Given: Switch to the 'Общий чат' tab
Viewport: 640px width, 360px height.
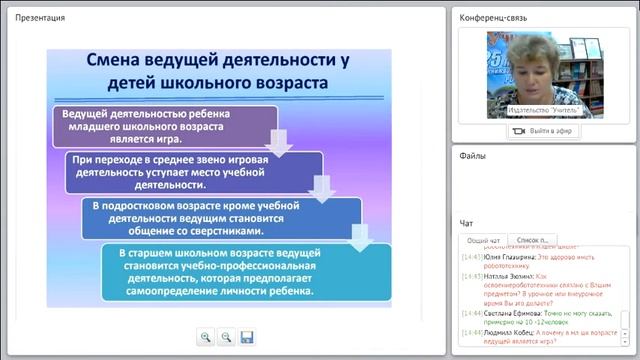Looking at the screenshot, I should [483, 240].
